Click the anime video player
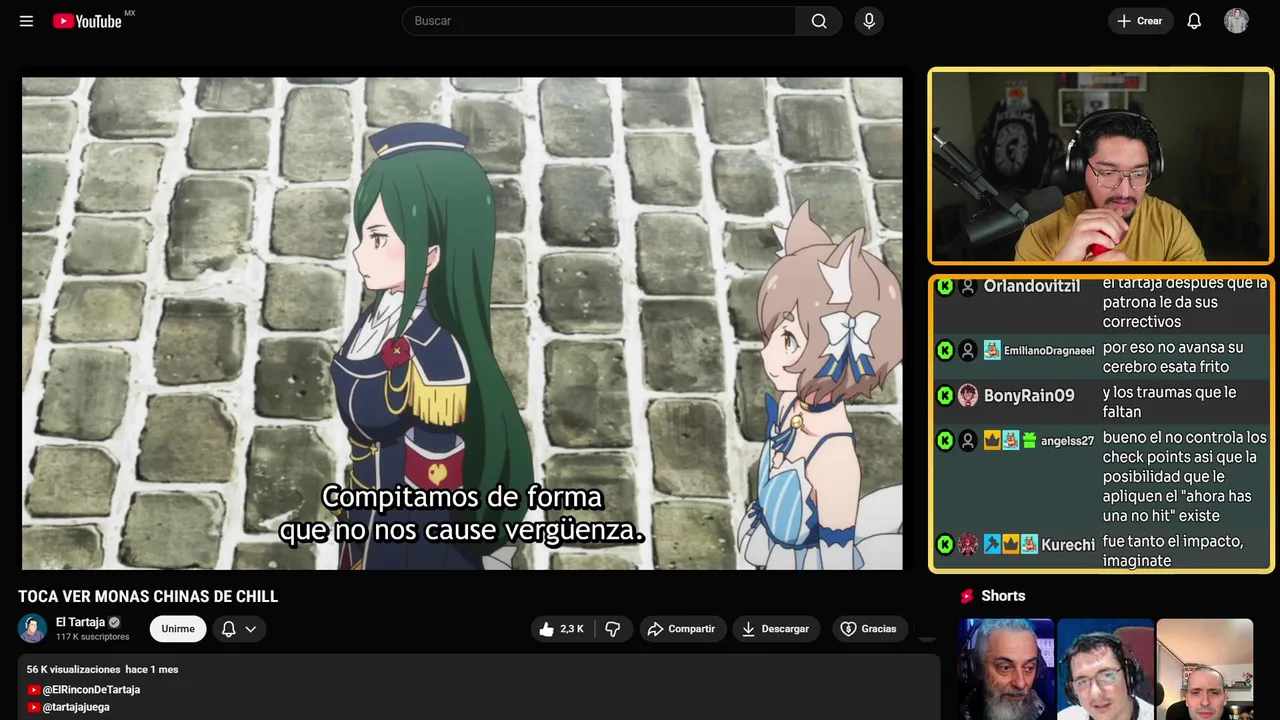 coord(462,323)
